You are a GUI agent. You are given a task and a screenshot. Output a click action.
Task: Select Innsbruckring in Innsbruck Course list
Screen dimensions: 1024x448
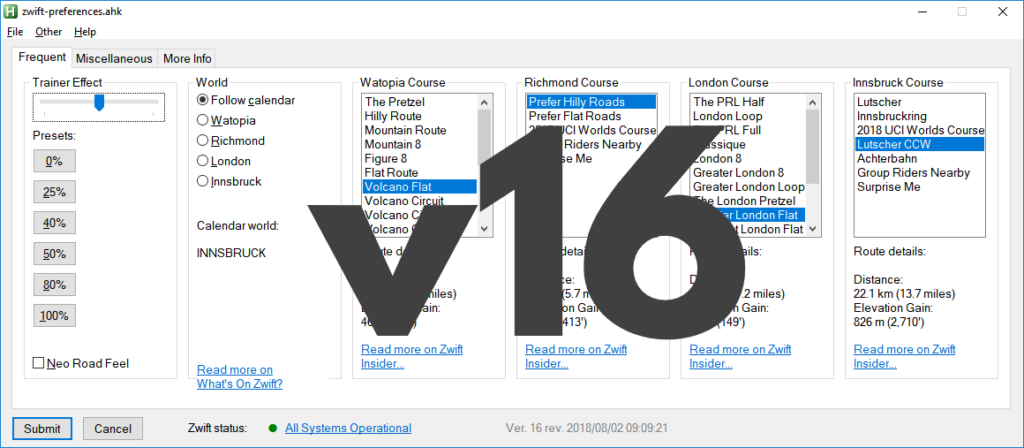920,116
